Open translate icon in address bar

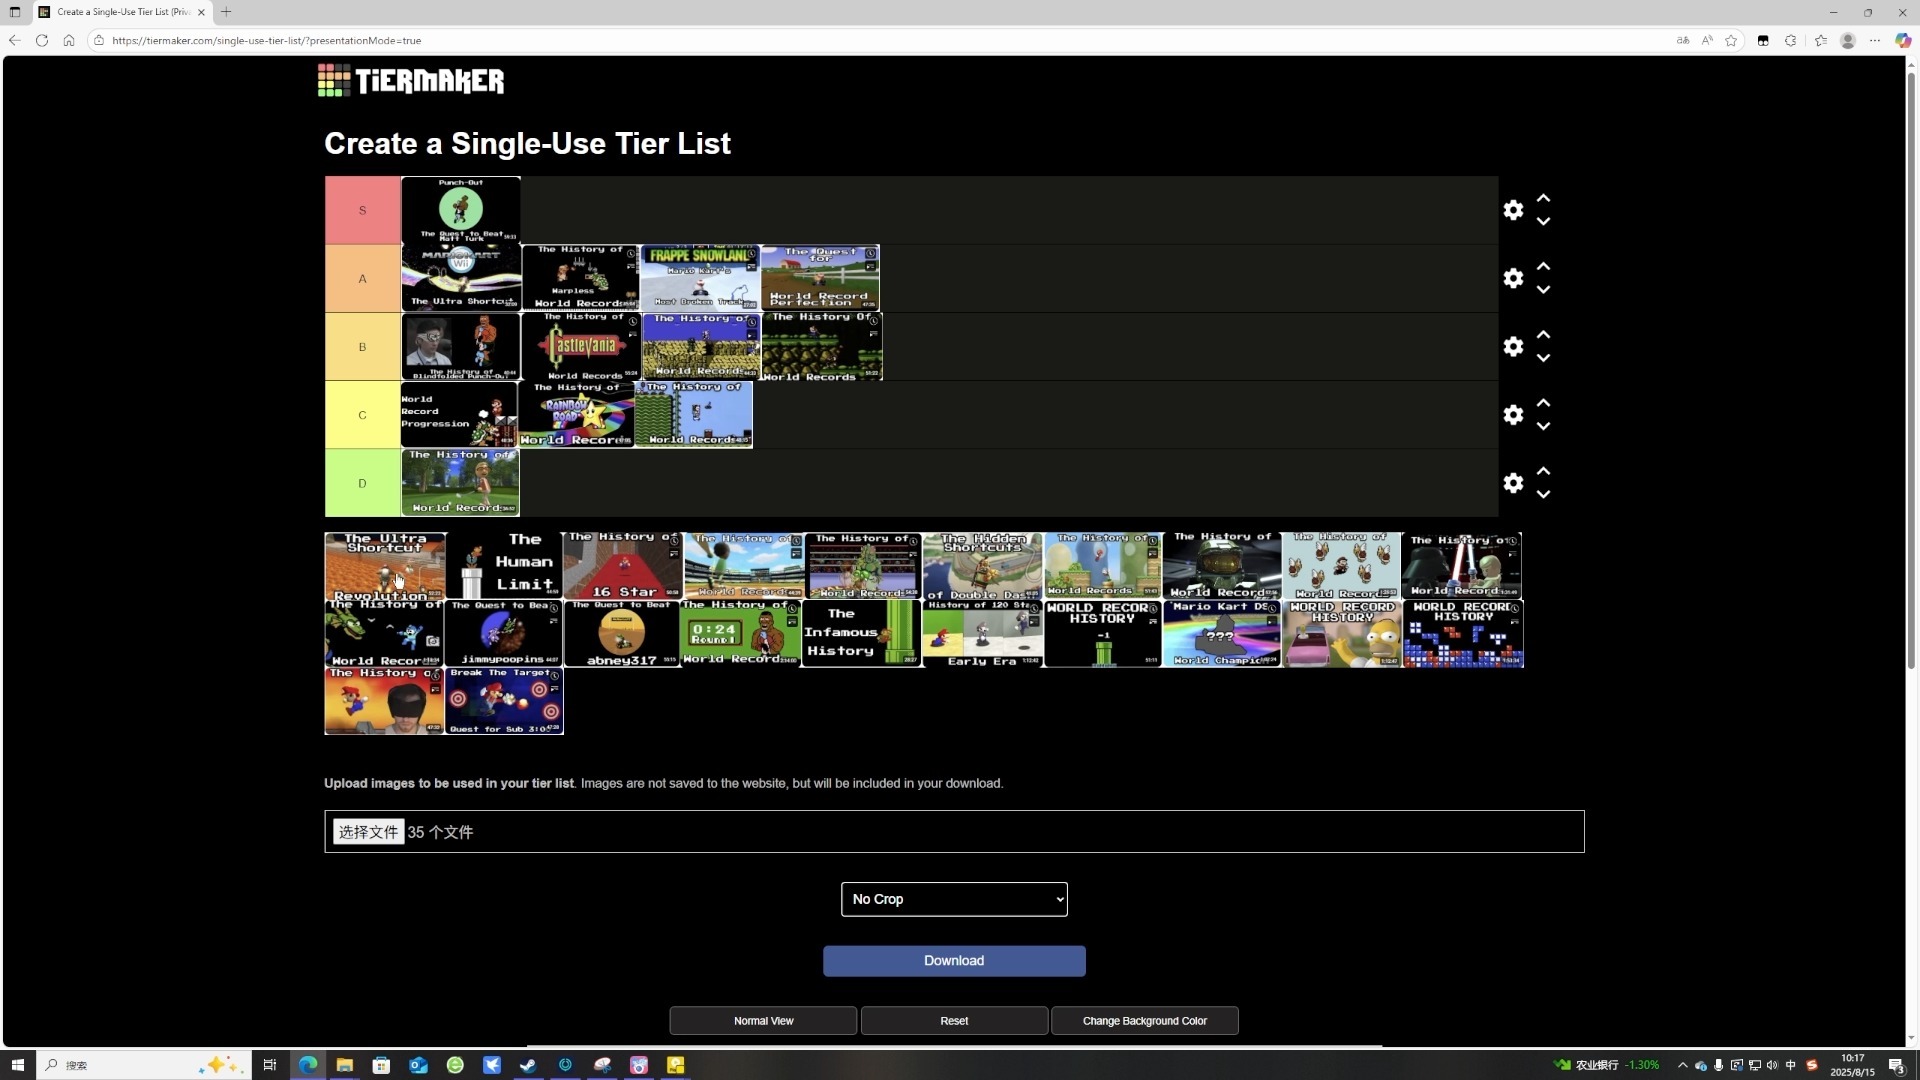coord(1683,41)
